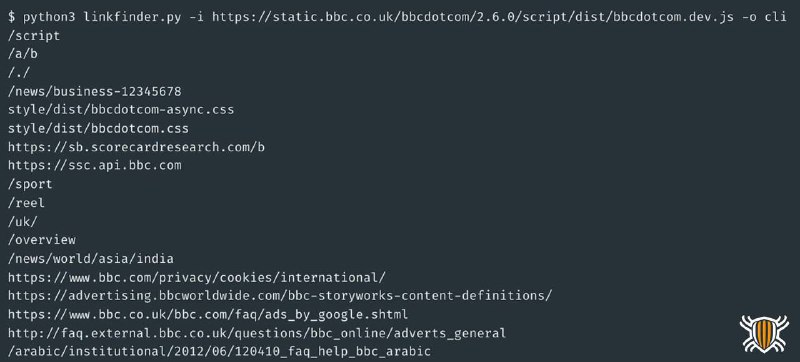Image resolution: width=800 pixels, height=362 pixels.
Task: Select the /news/world/asia/india output line
Action: point(91,259)
